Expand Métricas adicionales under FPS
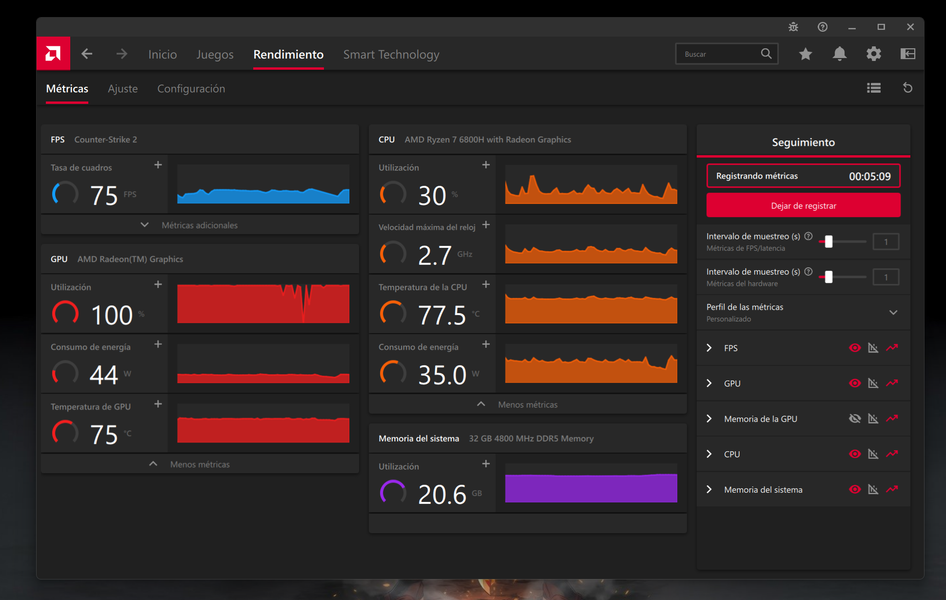946x600 pixels. pos(199,225)
